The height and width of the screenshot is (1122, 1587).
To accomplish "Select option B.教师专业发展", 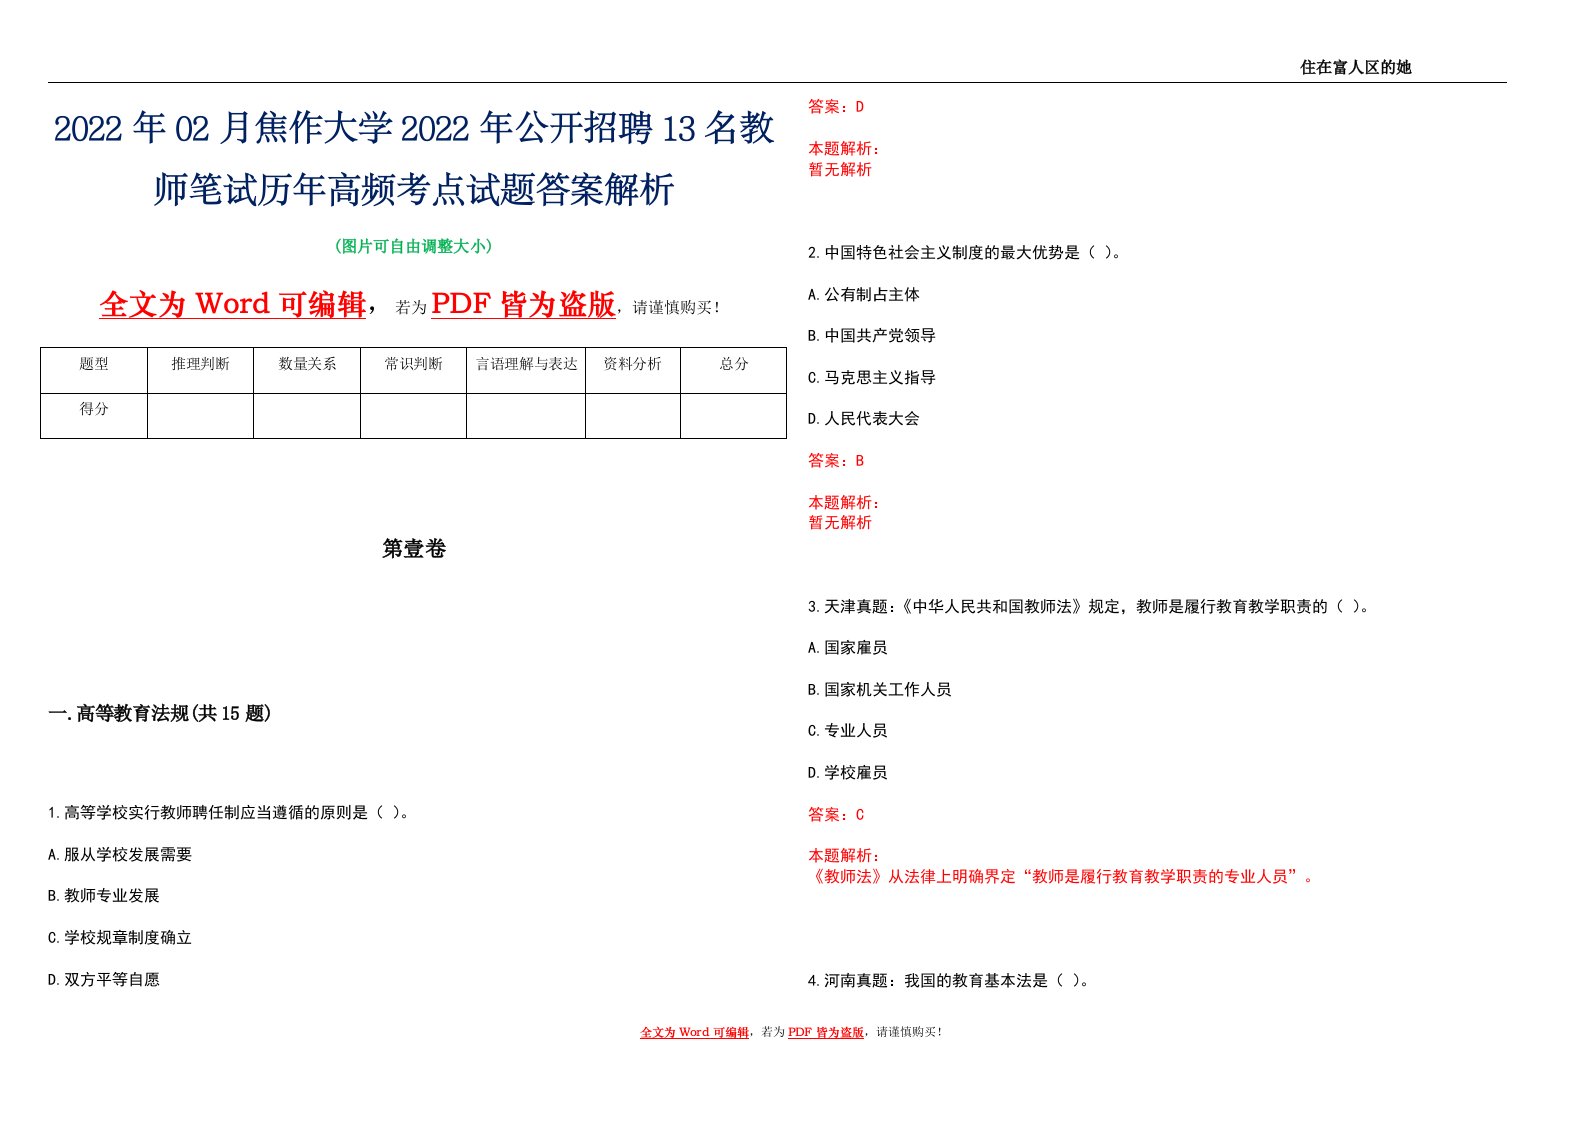I will click(x=104, y=896).
